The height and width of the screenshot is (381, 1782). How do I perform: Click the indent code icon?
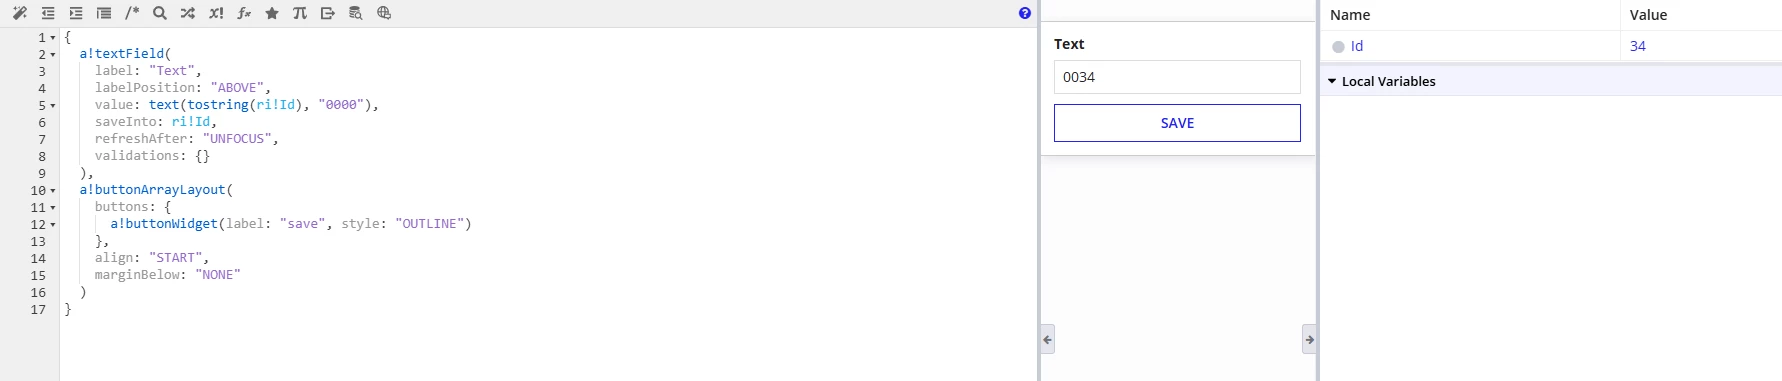pyautogui.click(x=76, y=13)
